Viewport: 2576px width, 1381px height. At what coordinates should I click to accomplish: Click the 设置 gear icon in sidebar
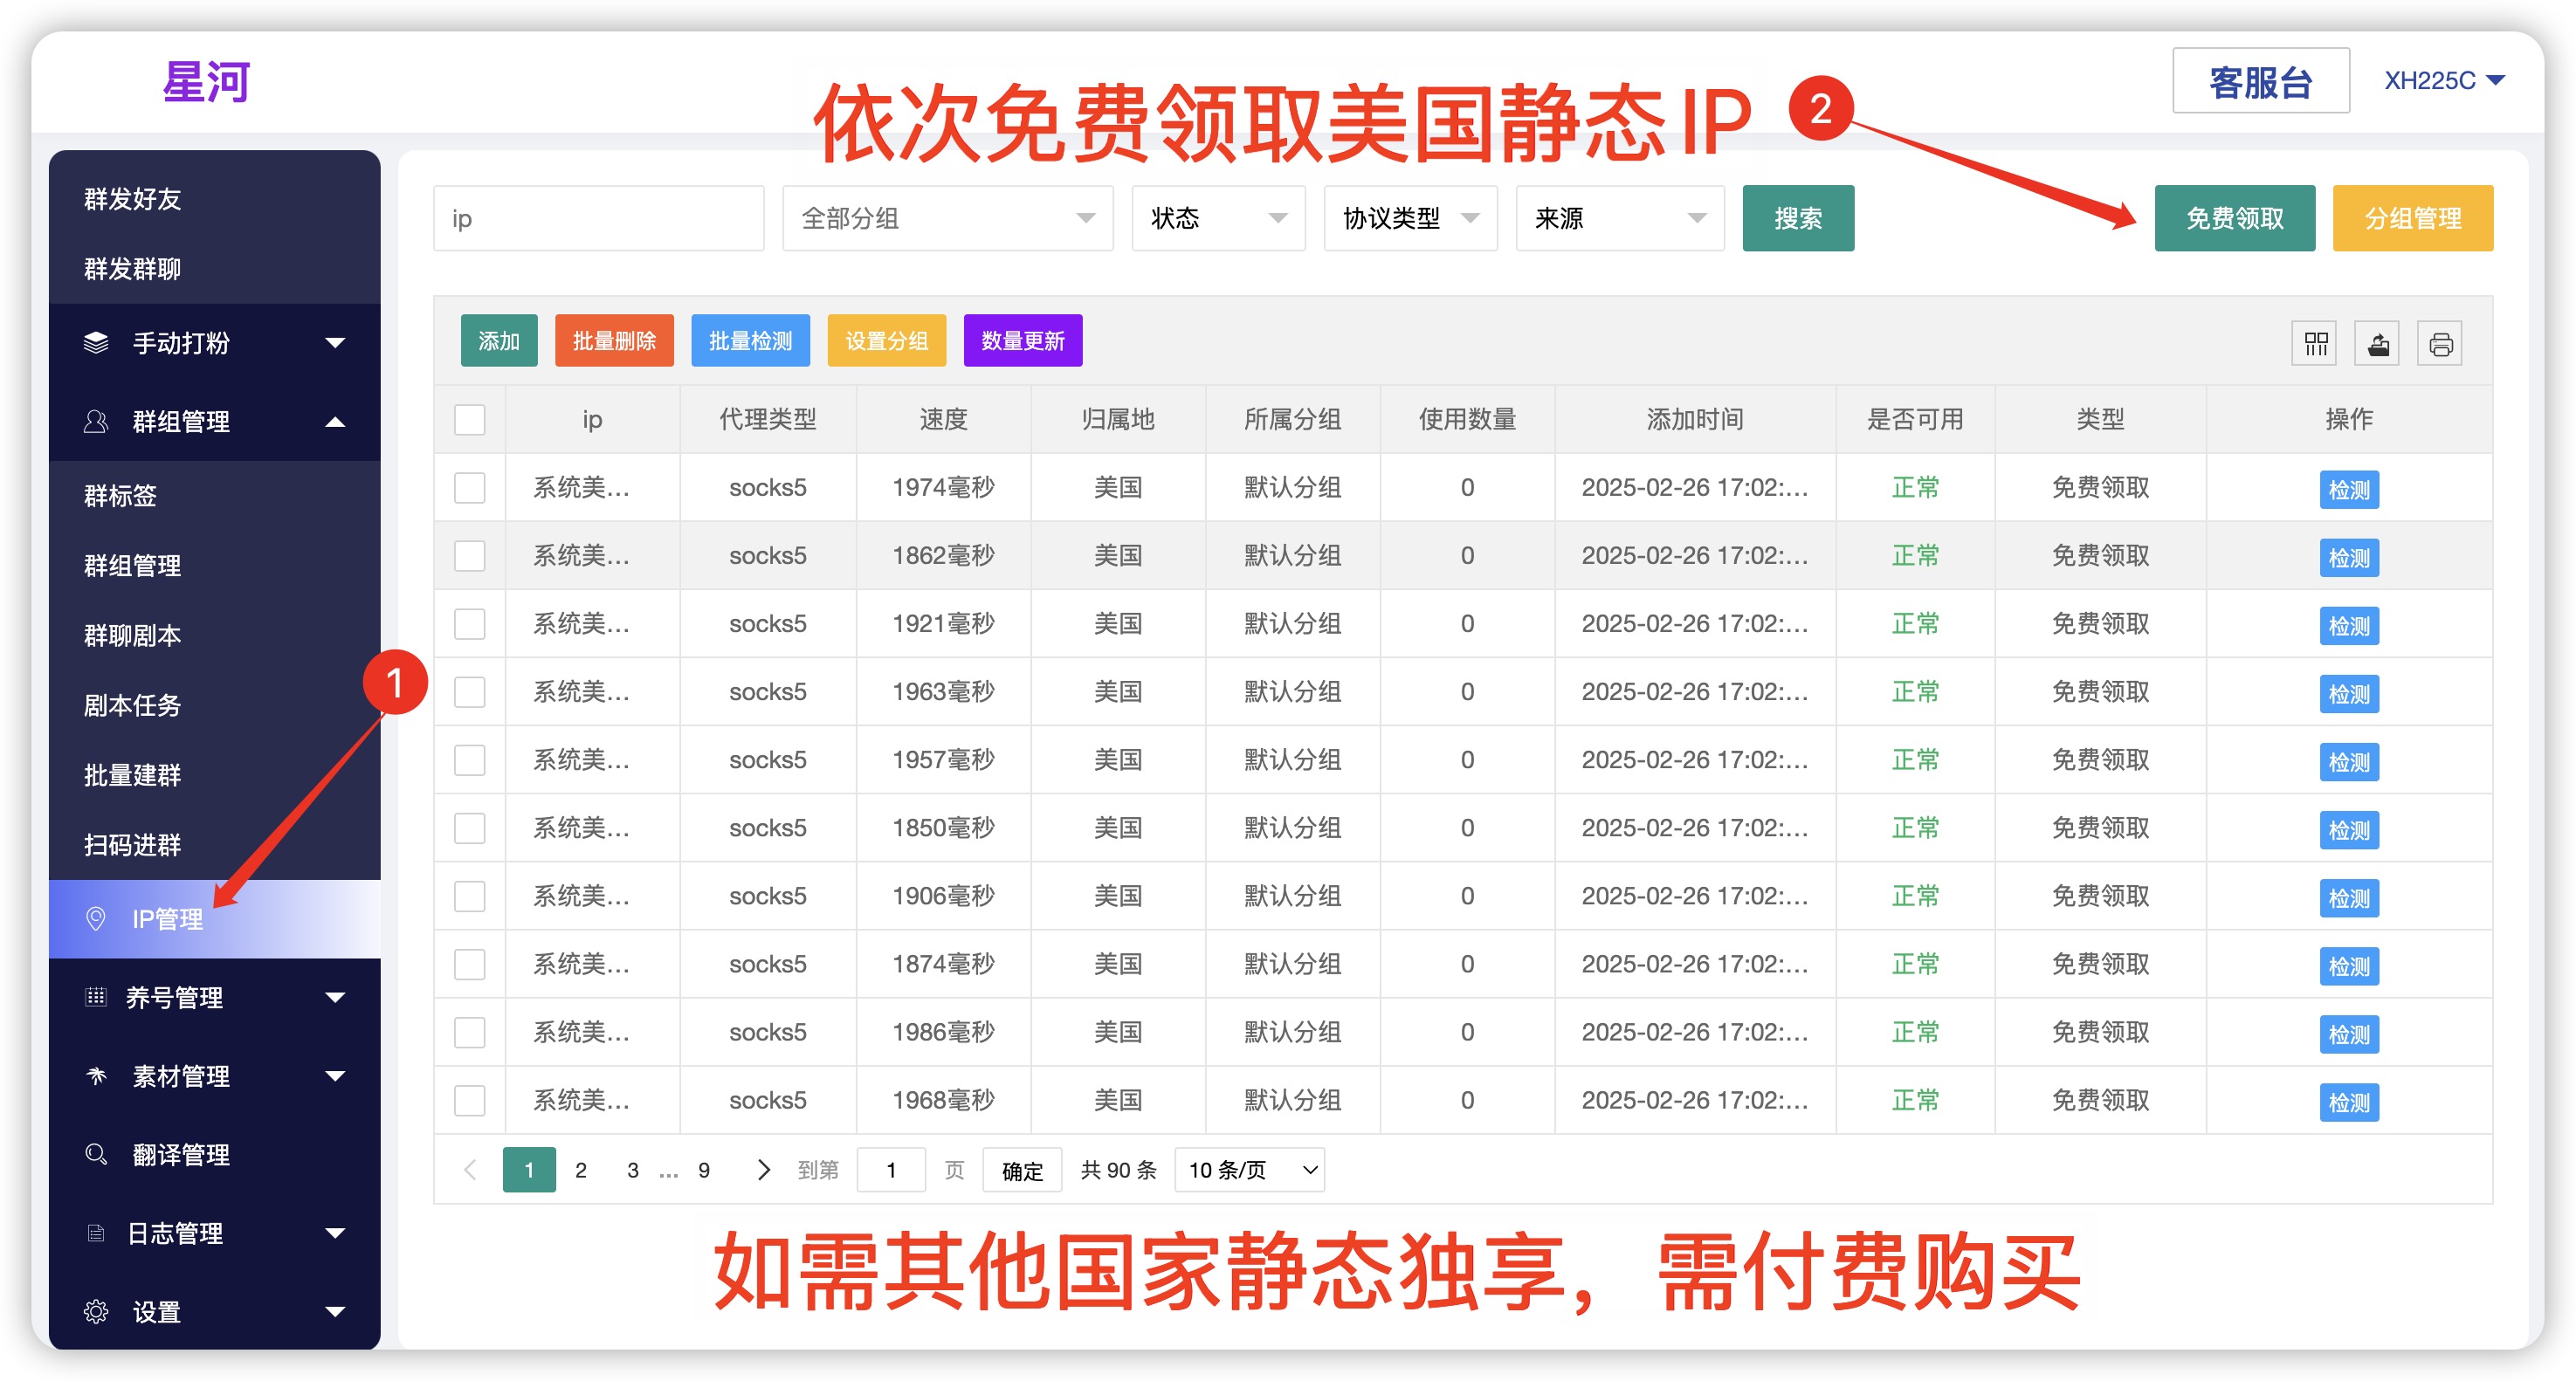[x=96, y=1311]
